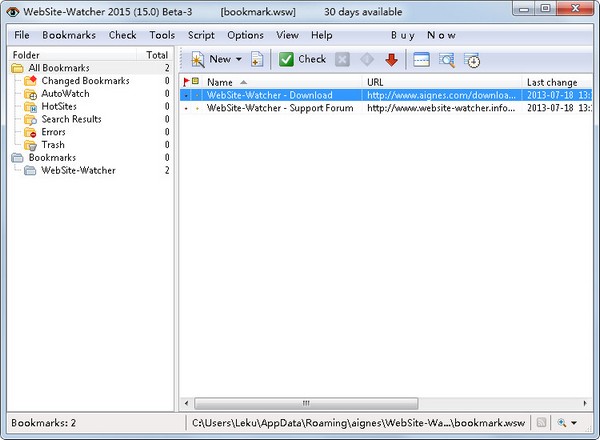
Task: Click the Trash folder icon
Action: click(30, 145)
